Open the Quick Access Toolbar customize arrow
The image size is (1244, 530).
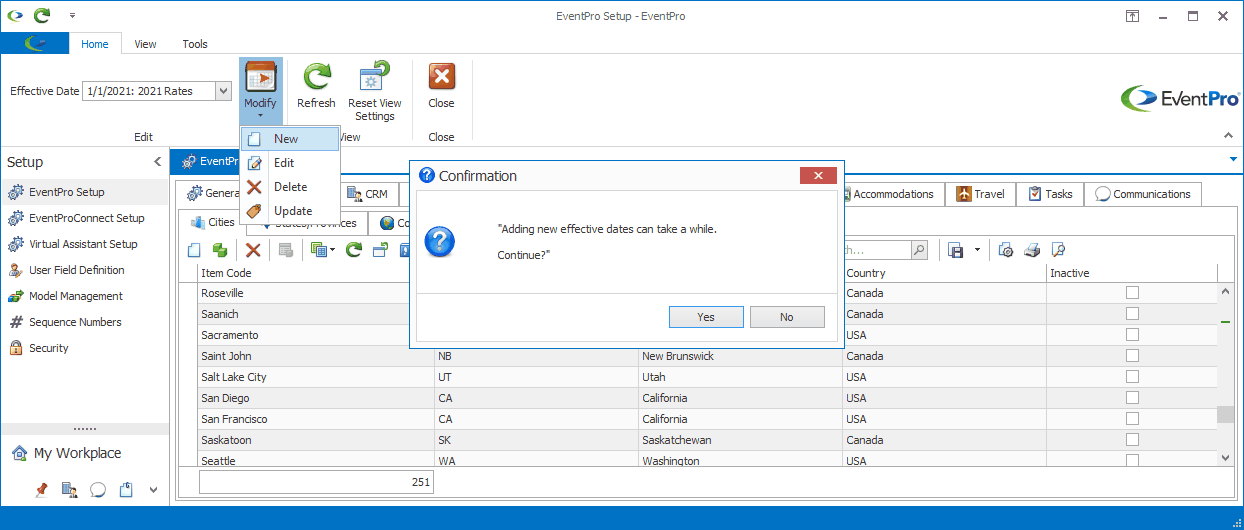72,16
